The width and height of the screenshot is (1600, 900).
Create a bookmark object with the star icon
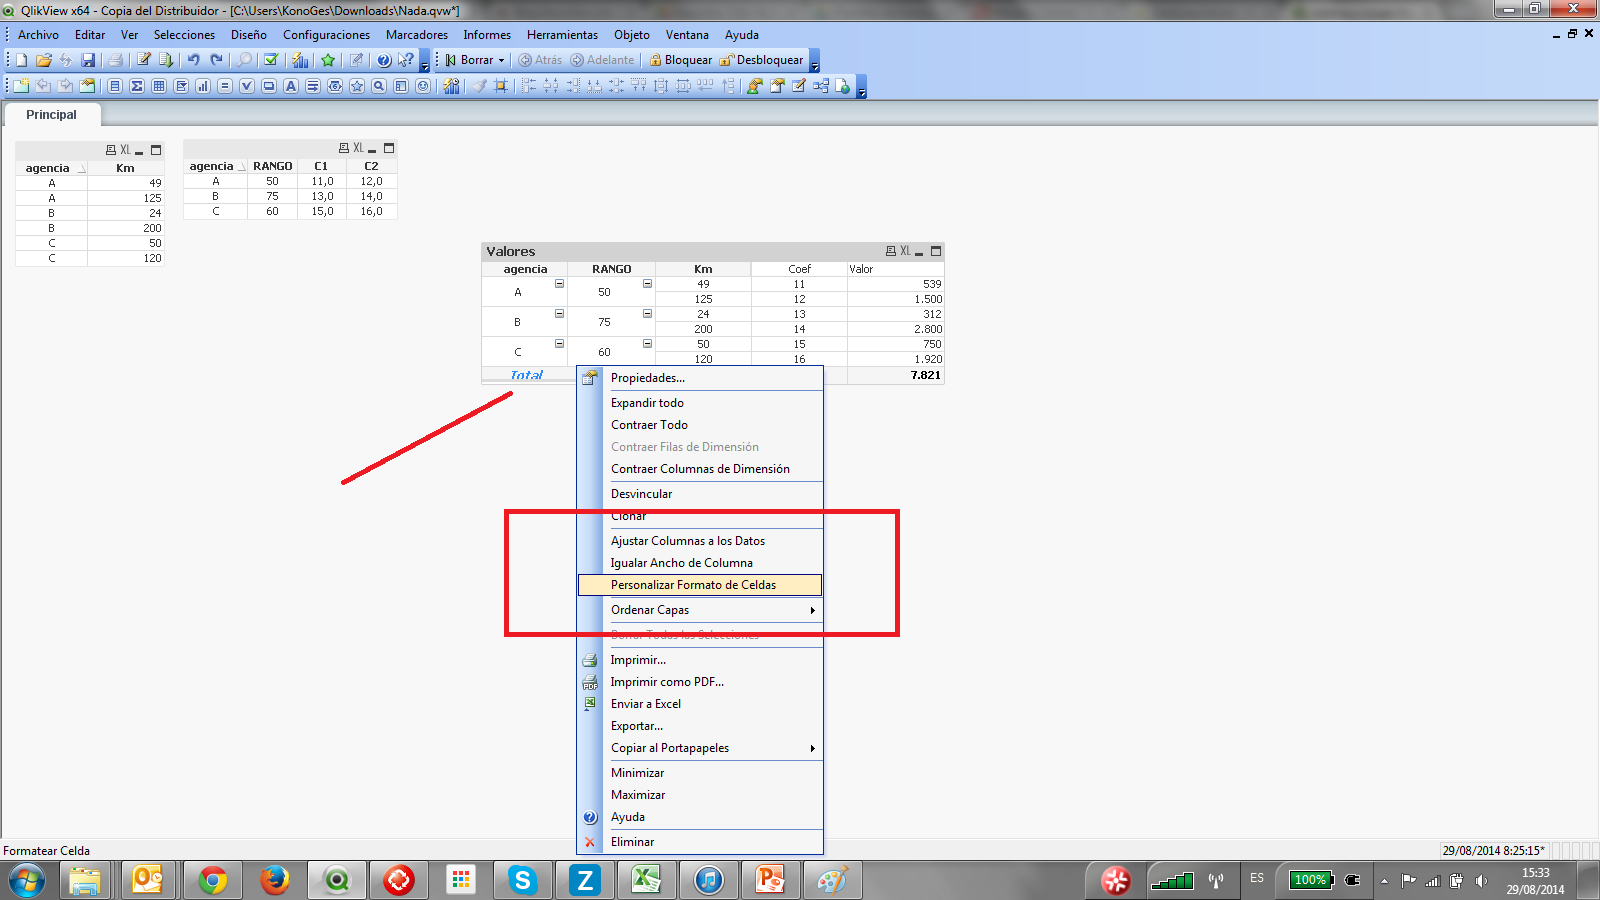point(357,86)
